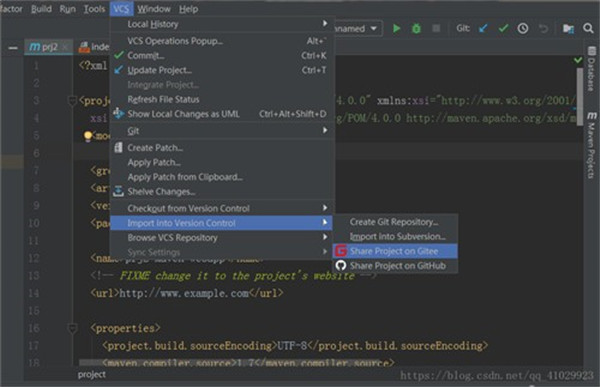Click the Git update project arrow icon
This screenshot has width=600, height=387.
pyautogui.click(x=483, y=28)
